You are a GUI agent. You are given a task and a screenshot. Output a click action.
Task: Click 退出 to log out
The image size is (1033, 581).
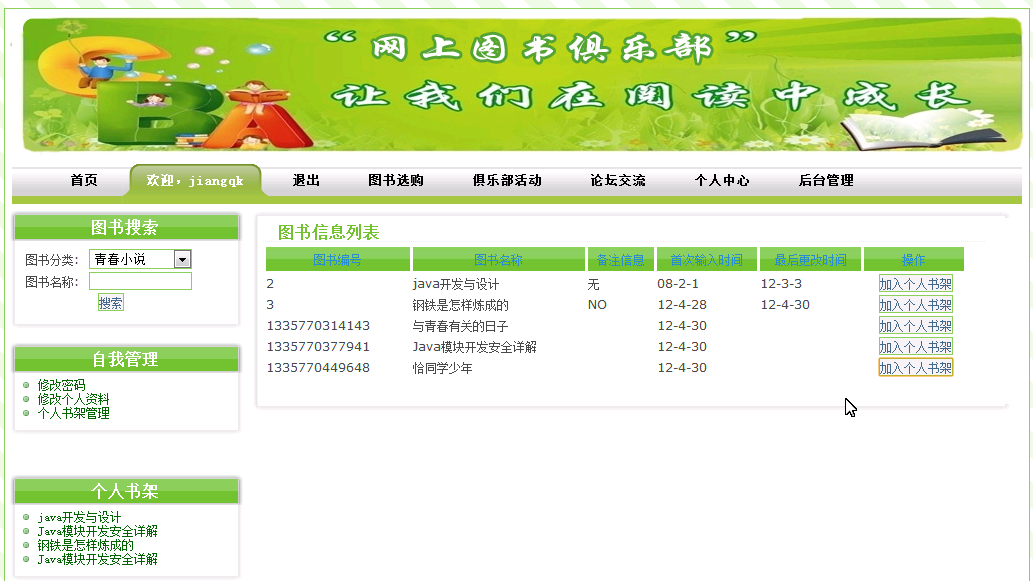tap(306, 180)
